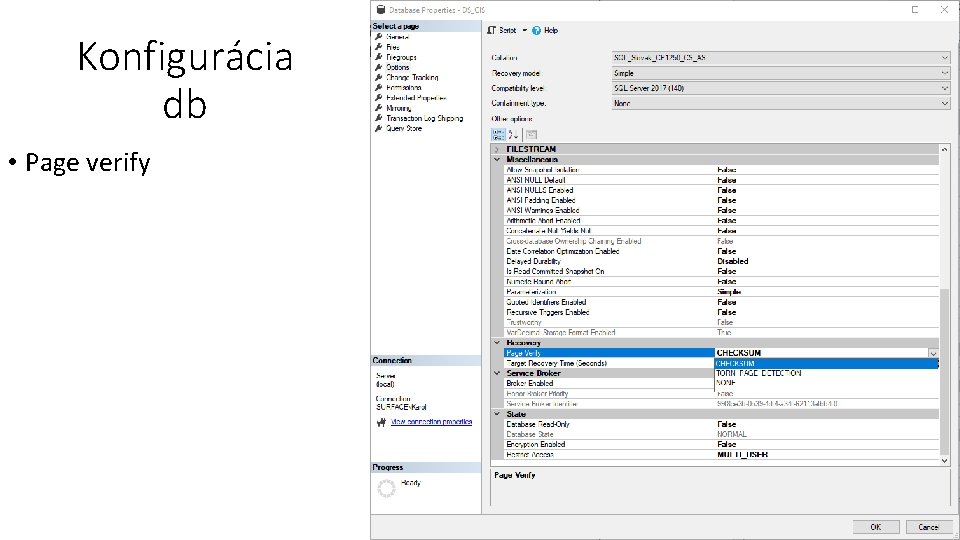Choose TORN_PAGE_DETECTION from Page Verify list
Screen dimensions: 960x540
(827, 373)
